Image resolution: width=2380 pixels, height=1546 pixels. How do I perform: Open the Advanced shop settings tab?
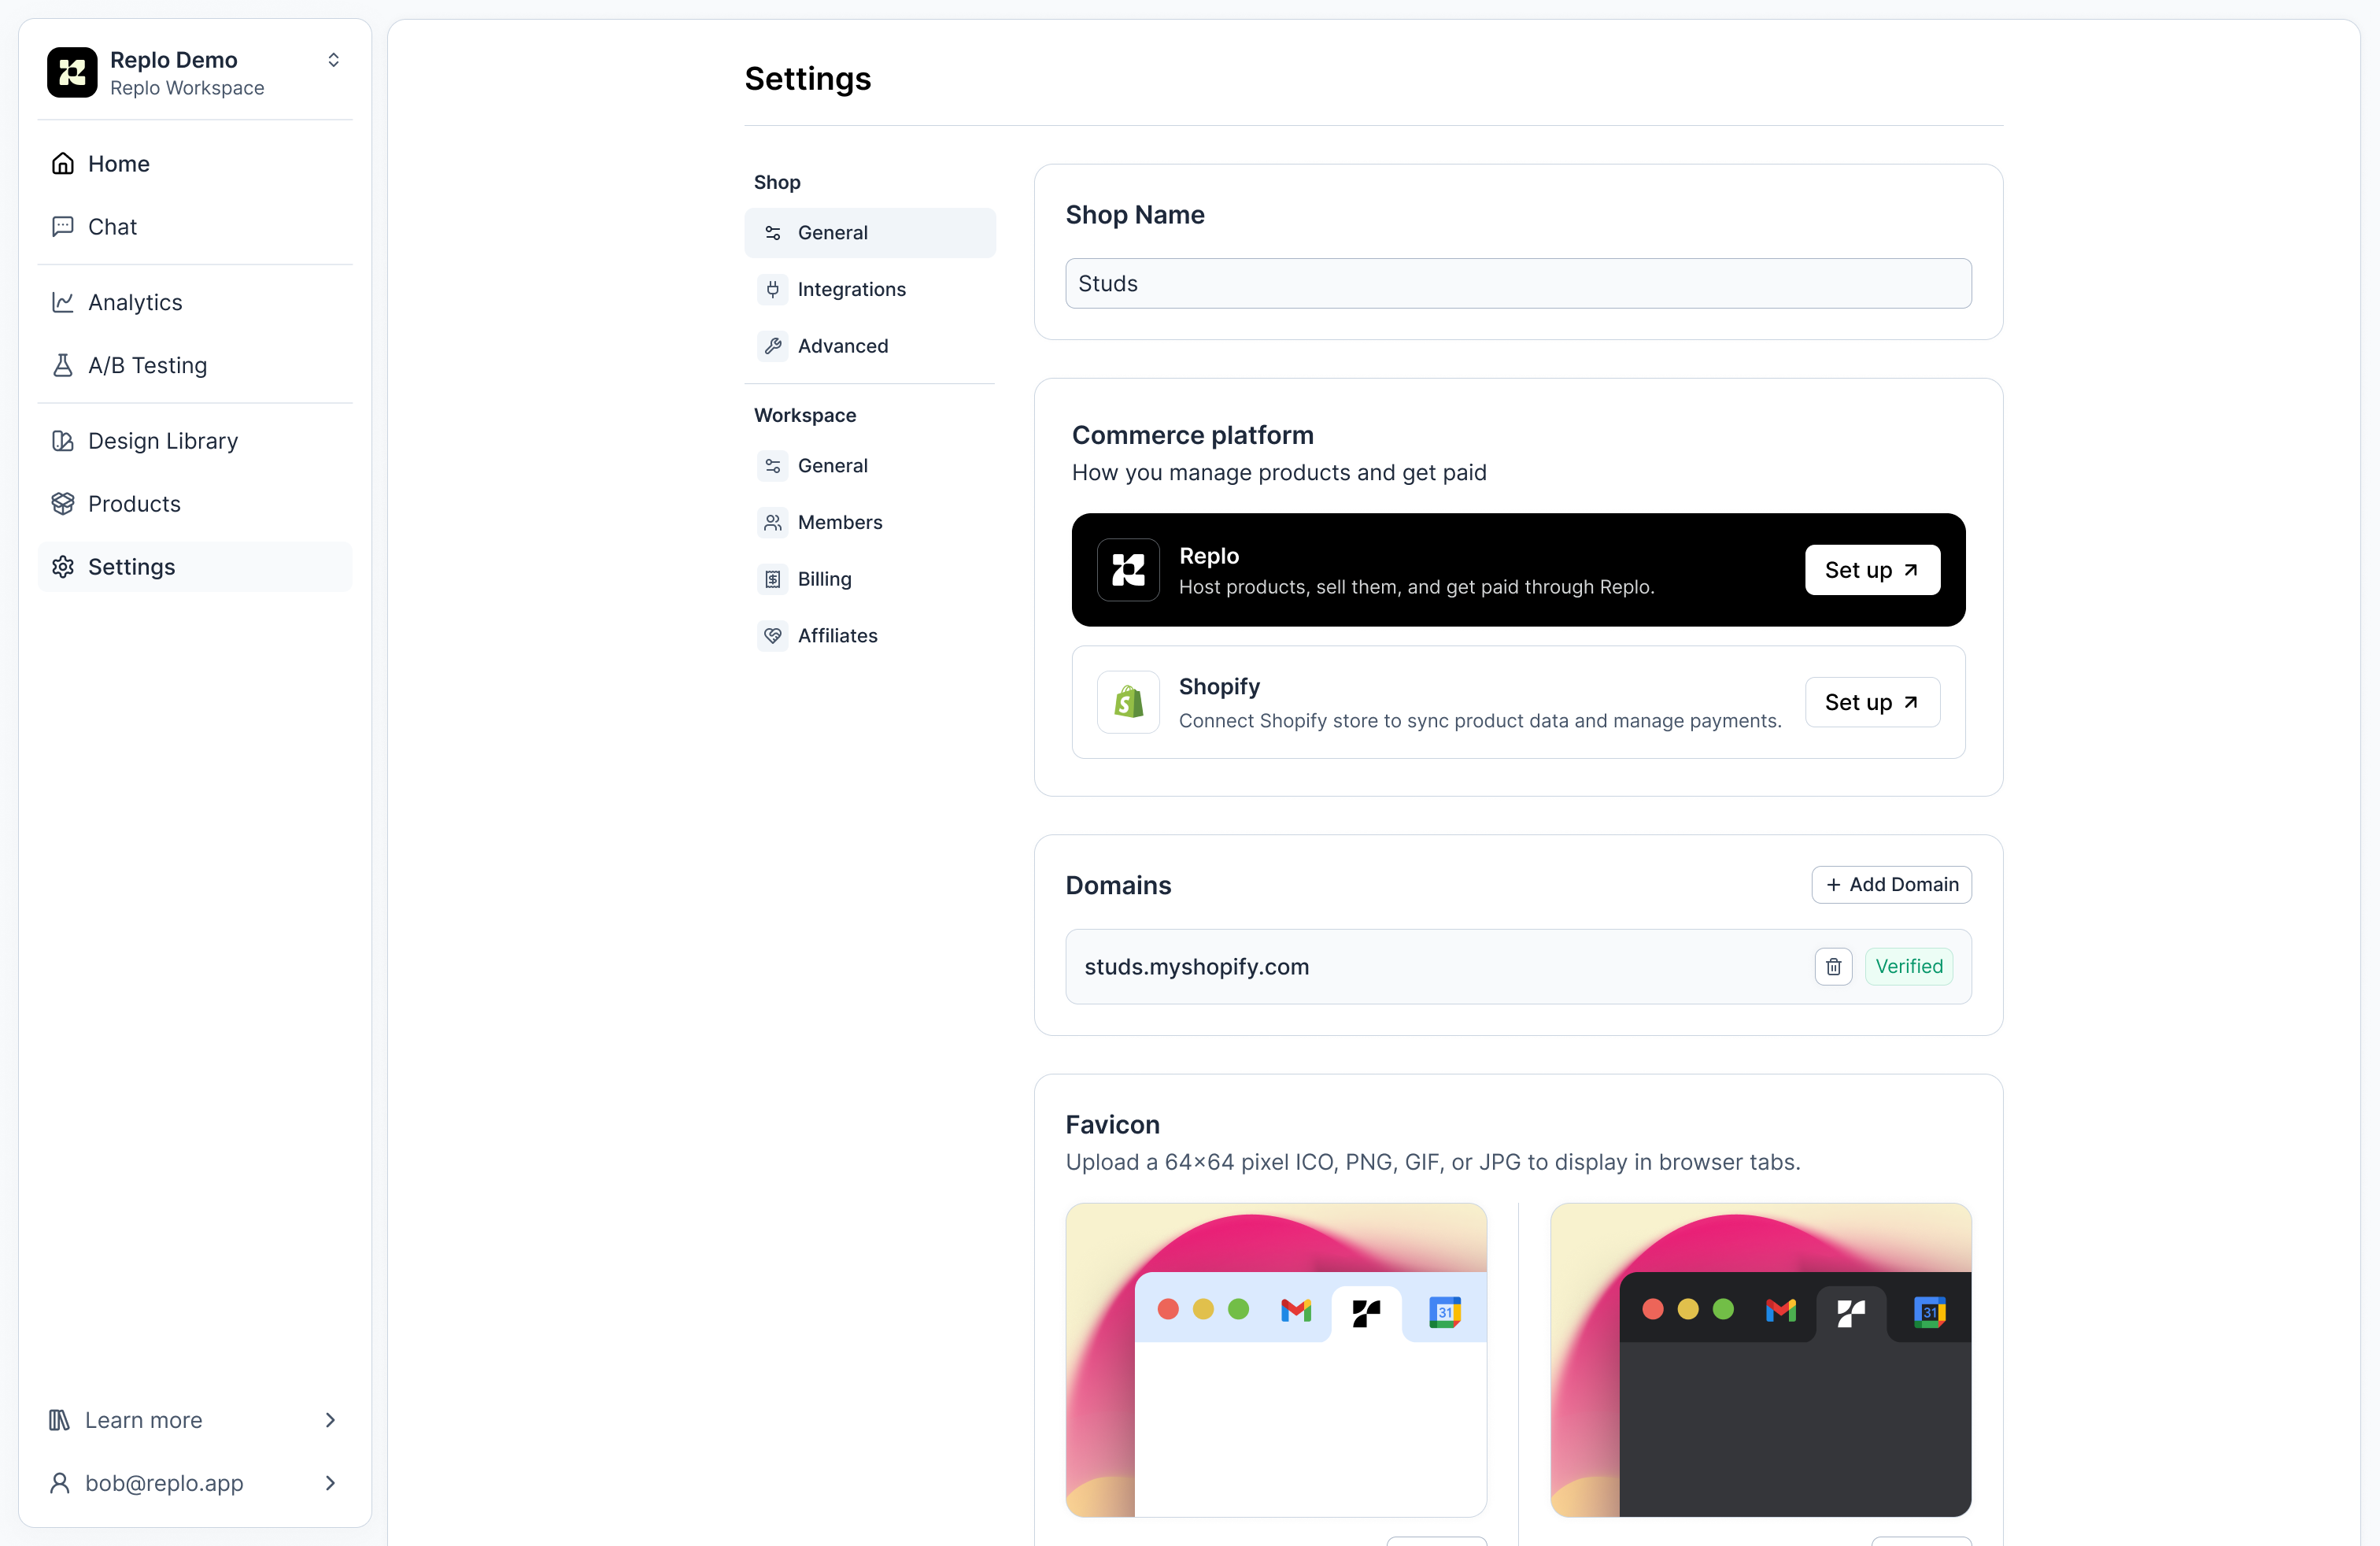[842, 346]
